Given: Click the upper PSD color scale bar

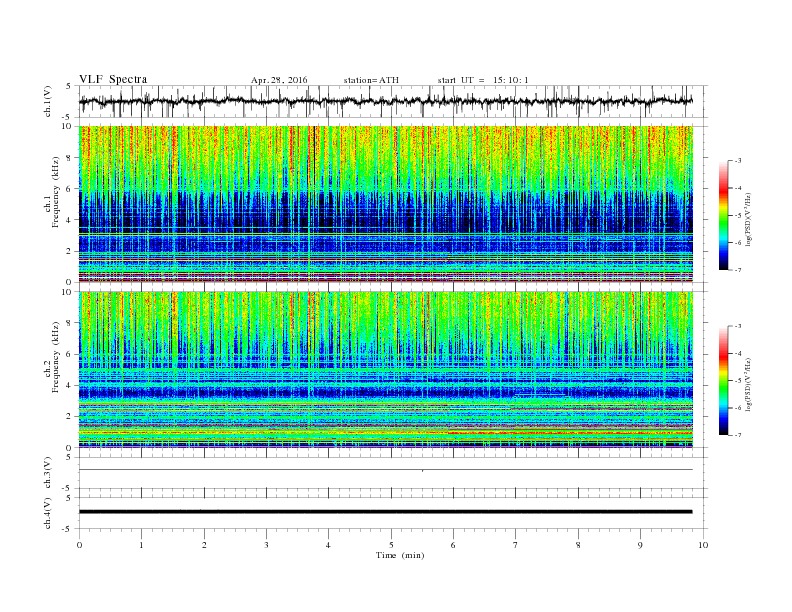Looking at the screenshot, I should 723,215.
